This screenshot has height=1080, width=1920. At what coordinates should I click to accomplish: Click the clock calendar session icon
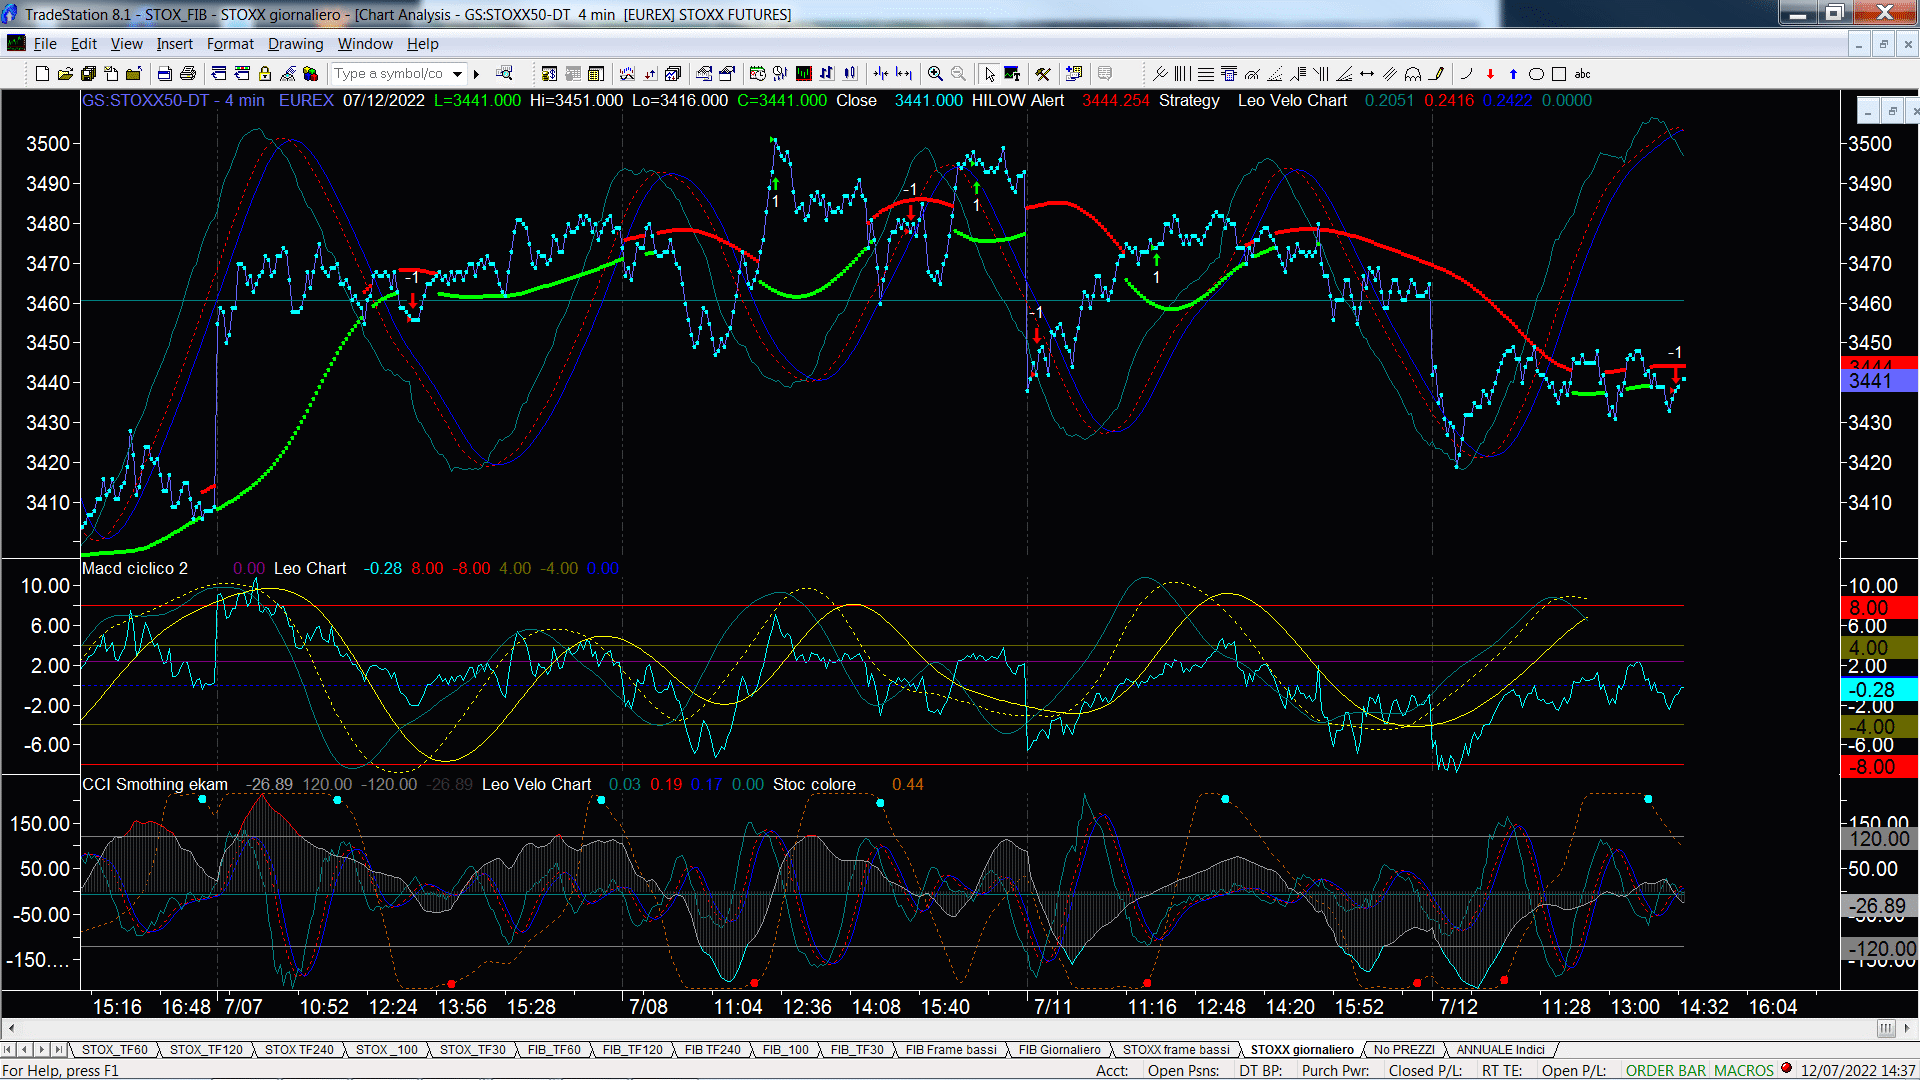[757, 74]
